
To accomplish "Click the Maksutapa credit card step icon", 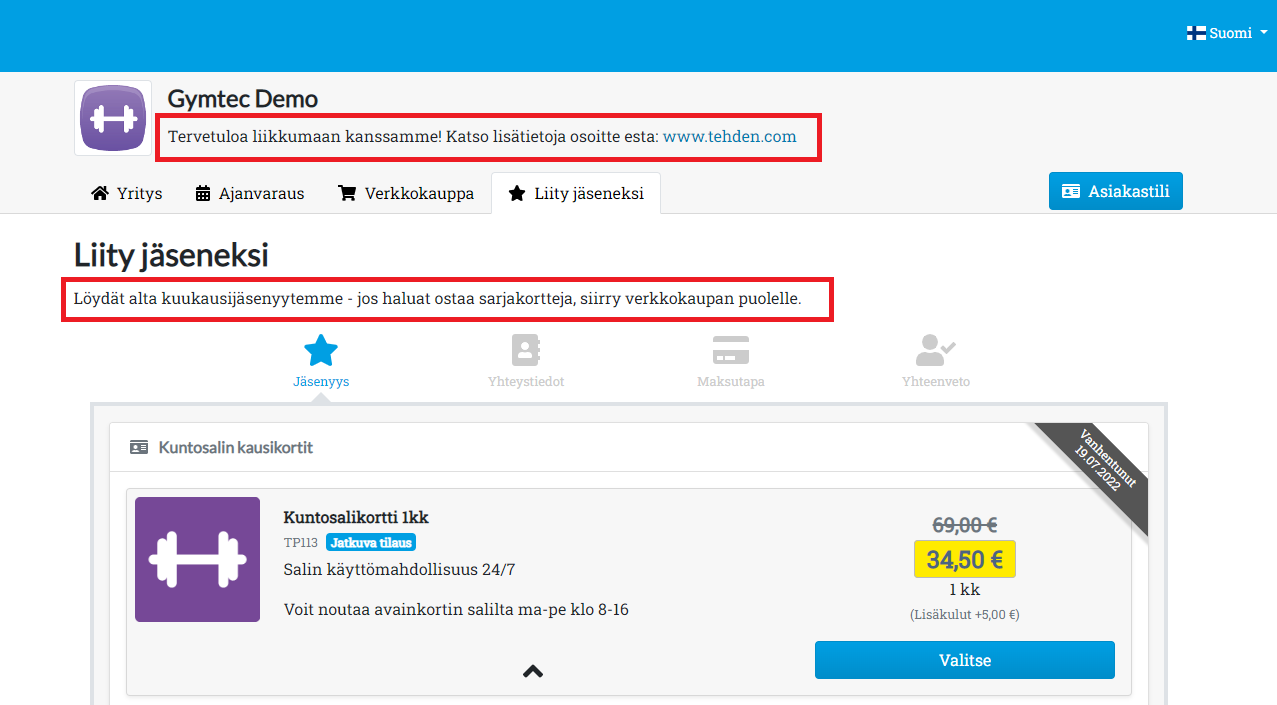I will 731,351.
